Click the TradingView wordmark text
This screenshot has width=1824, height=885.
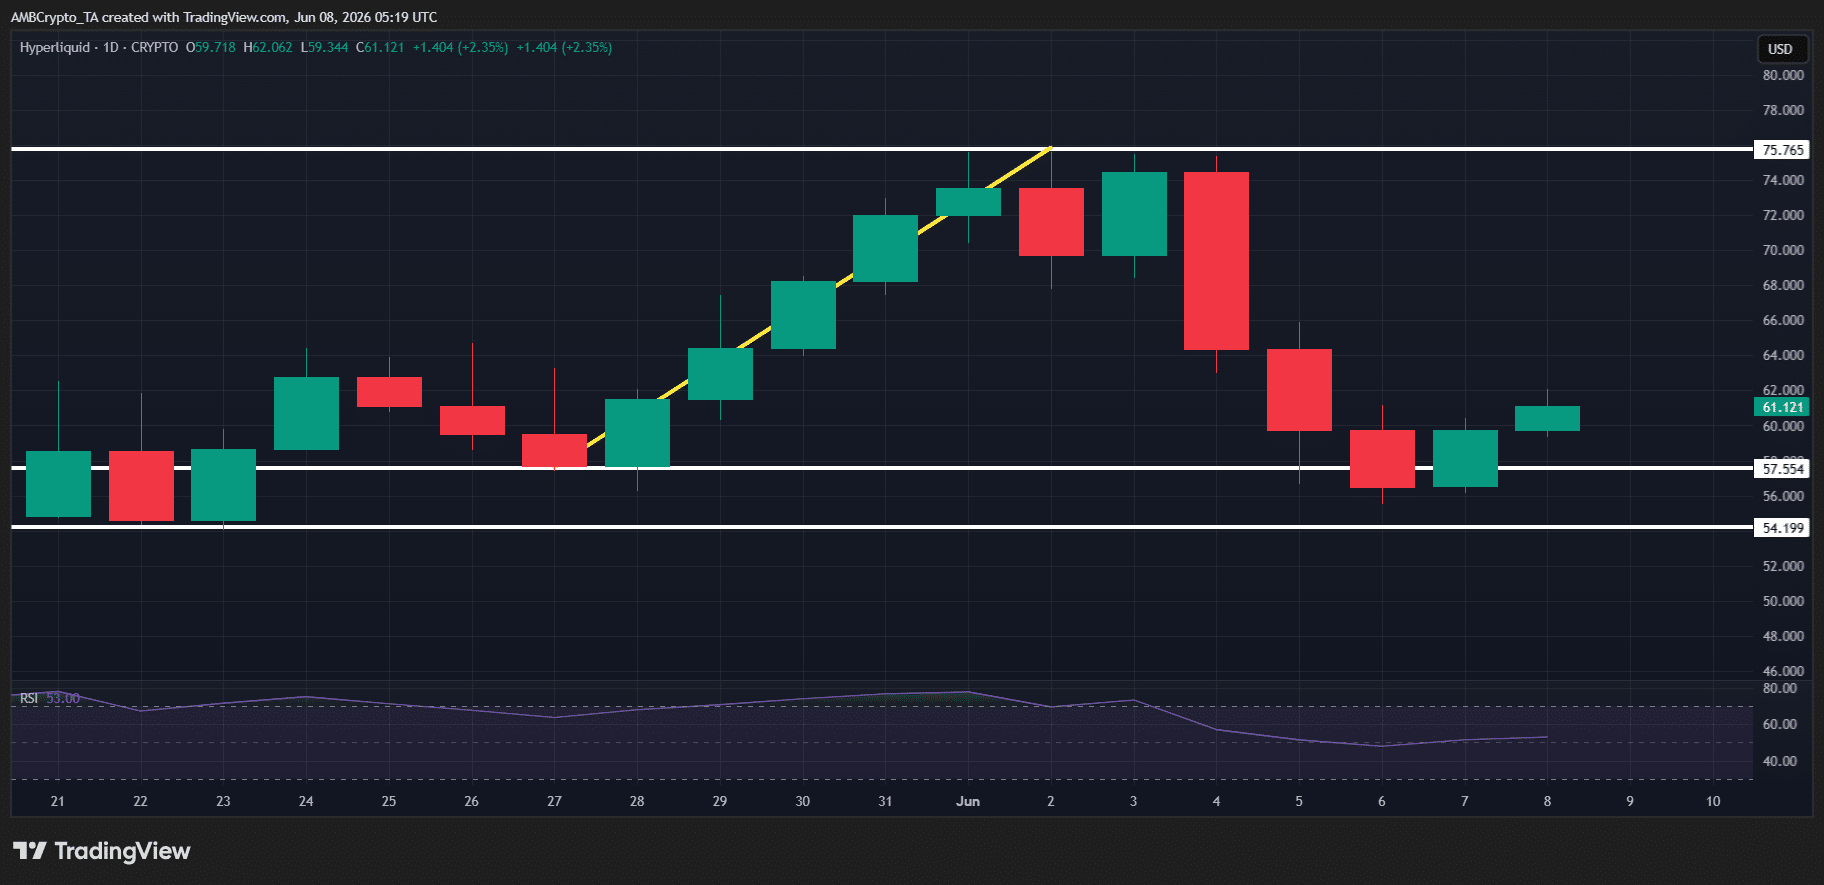point(122,851)
